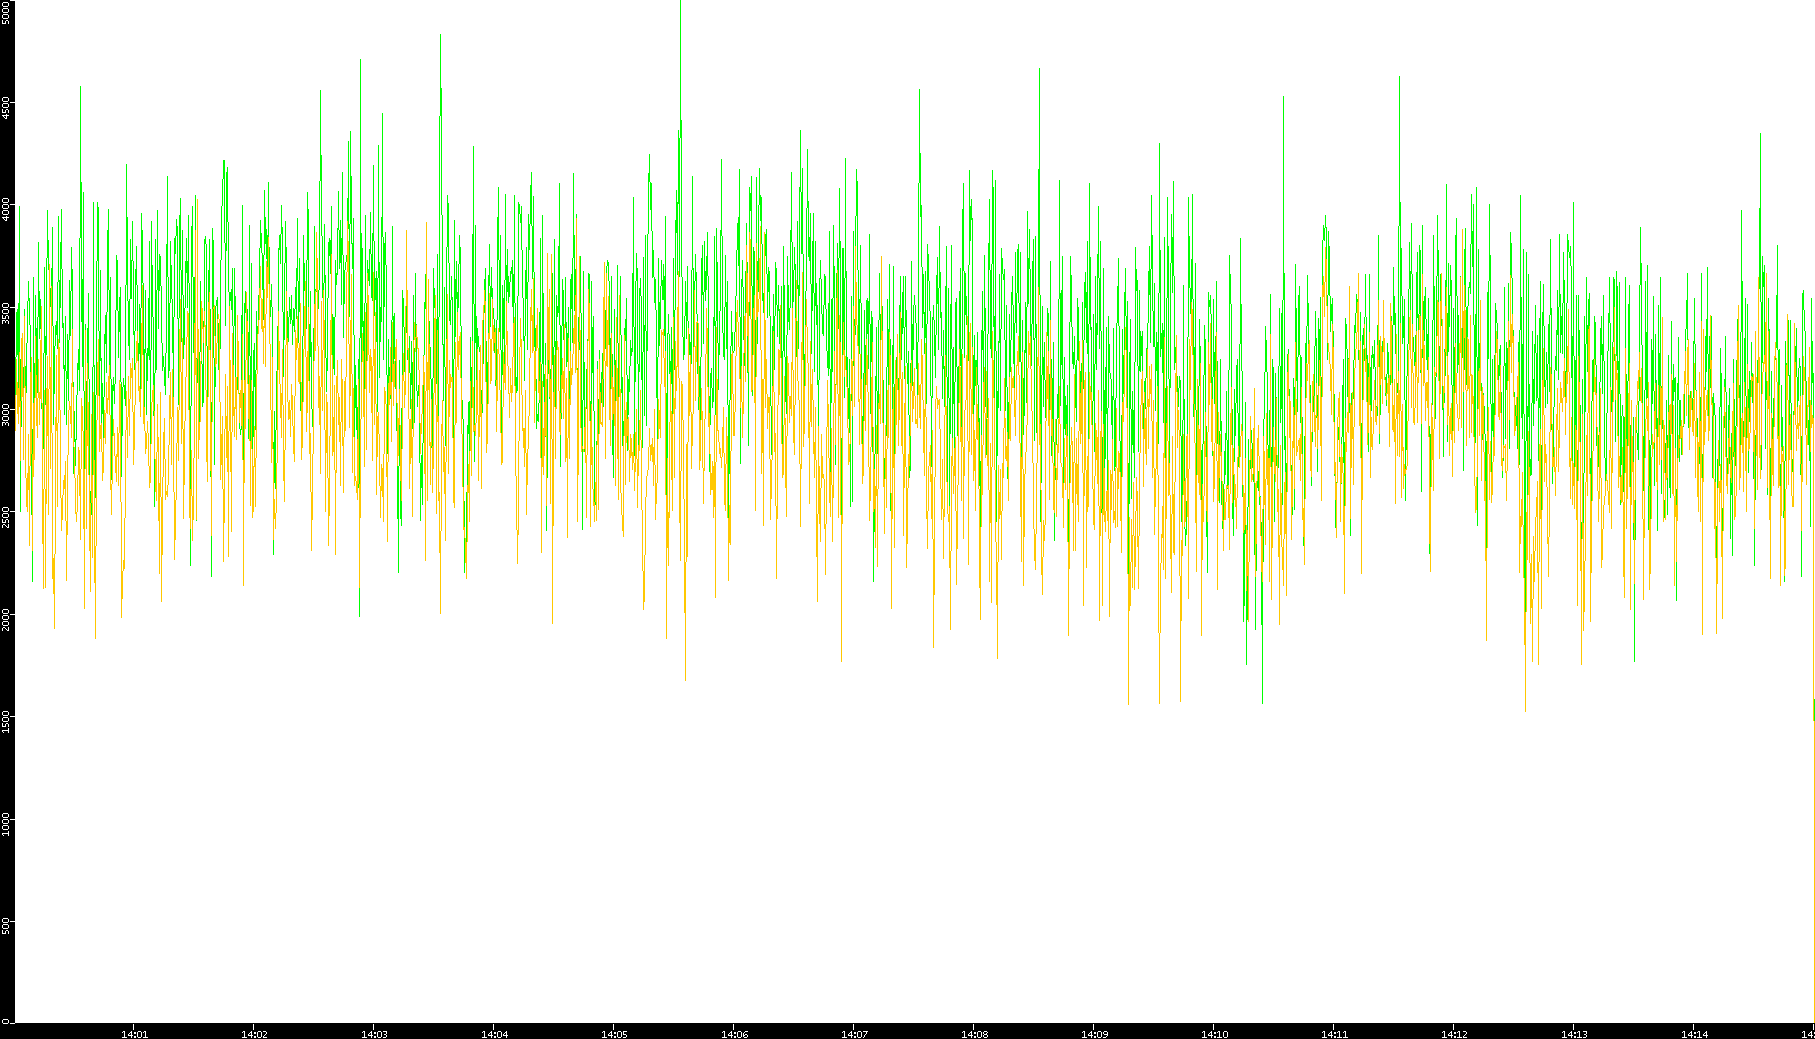The image size is (1815, 1039).
Task: Click the 14:09 time axis label
Action: pos(1094,1033)
